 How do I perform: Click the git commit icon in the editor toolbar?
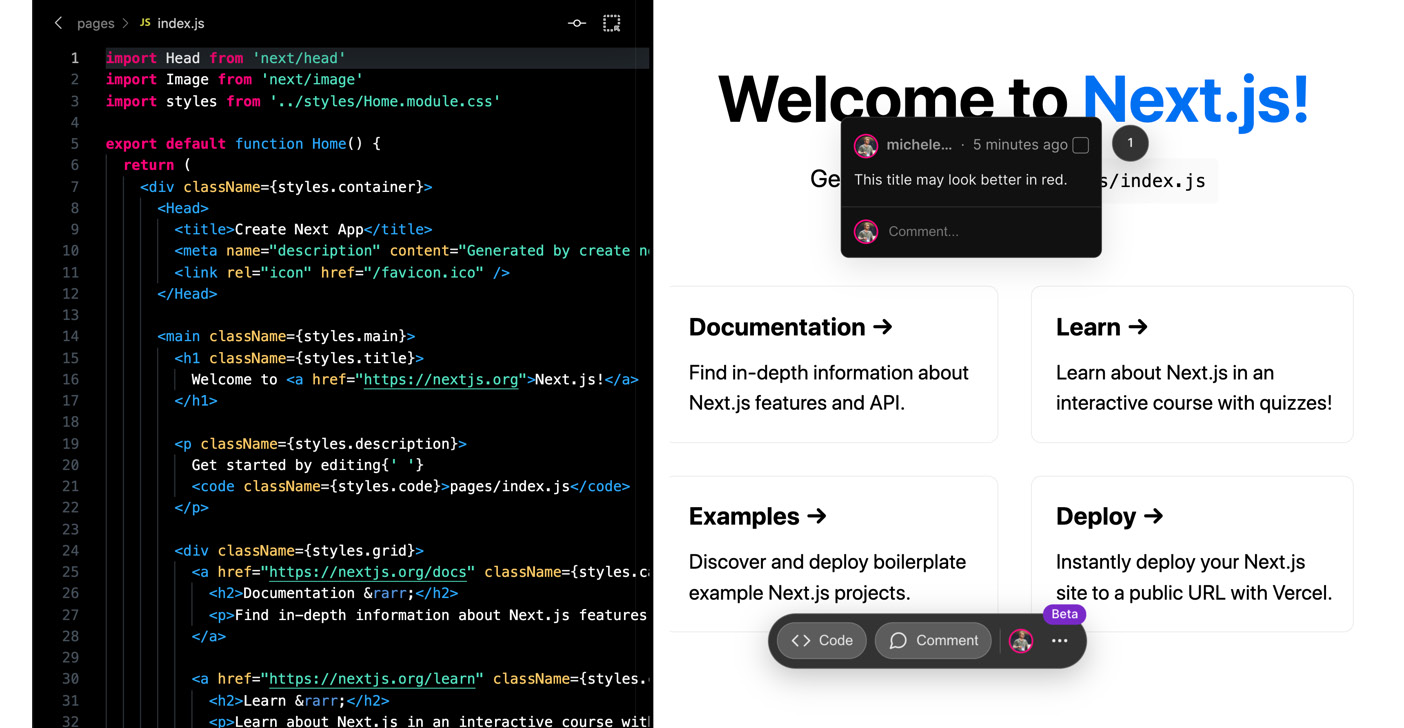576,22
